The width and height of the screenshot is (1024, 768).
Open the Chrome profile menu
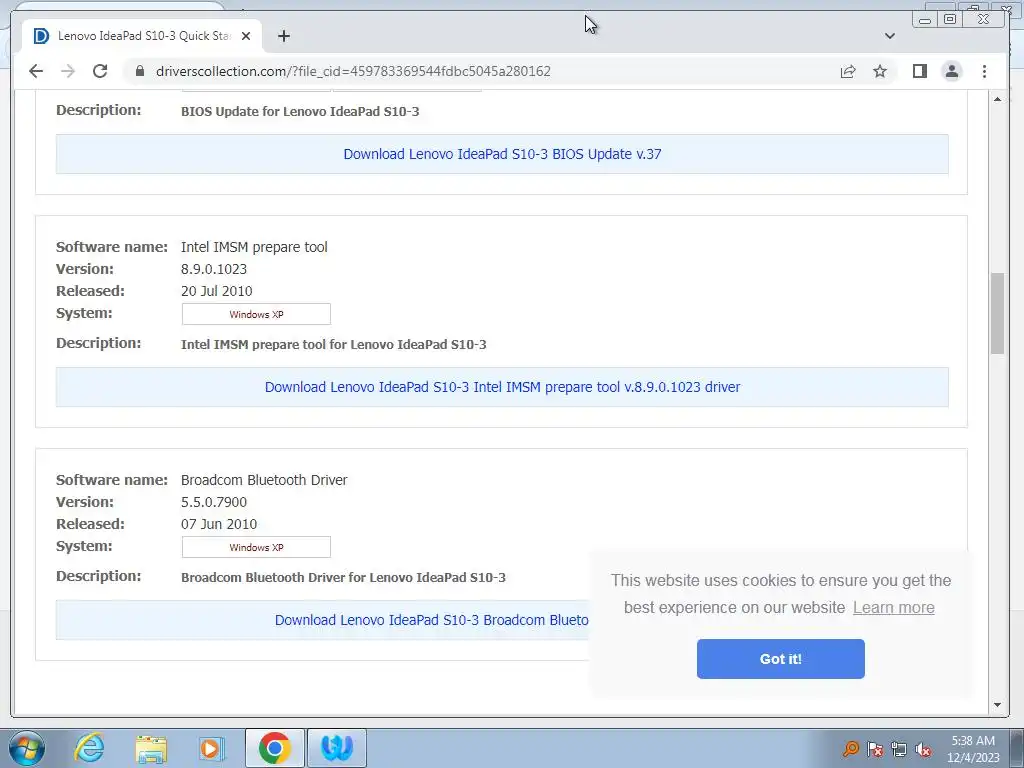point(952,71)
